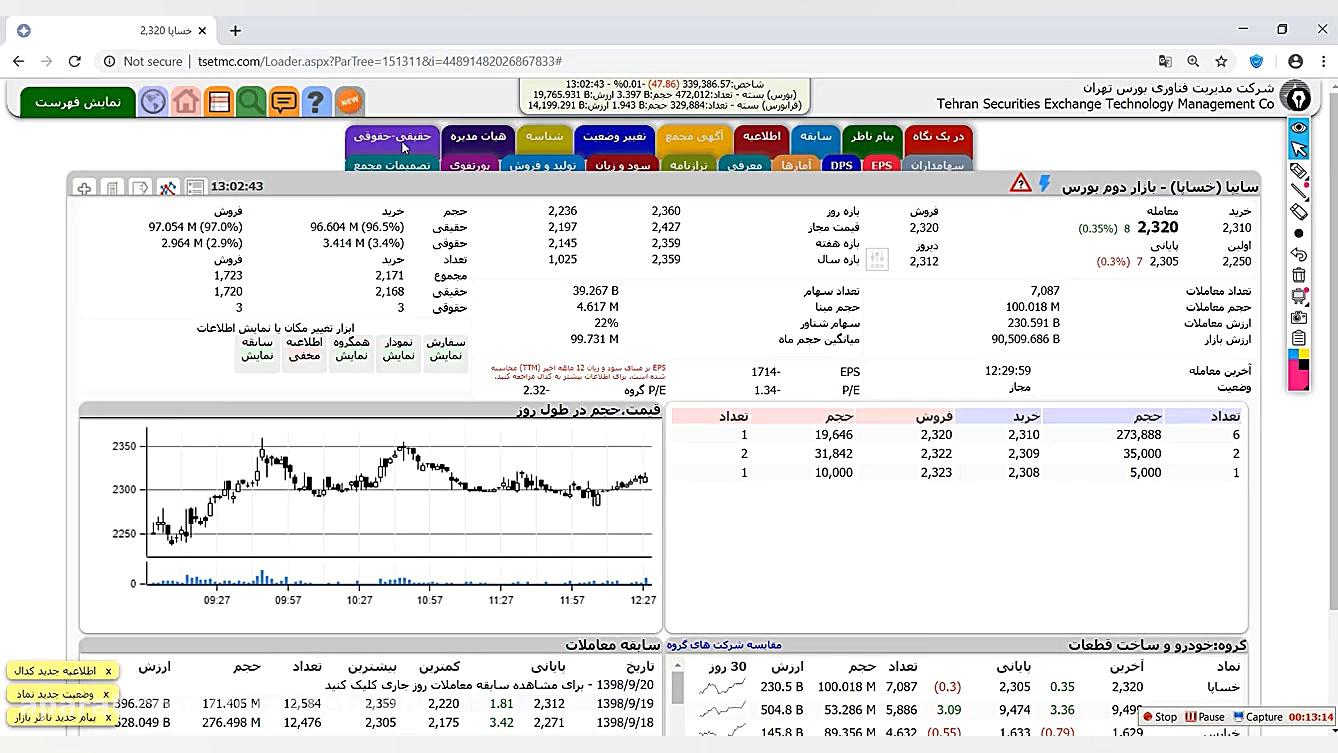Image resolution: width=1338 pixels, height=753 pixels.
Task: Open the question mark help icon
Action: pos(316,101)
